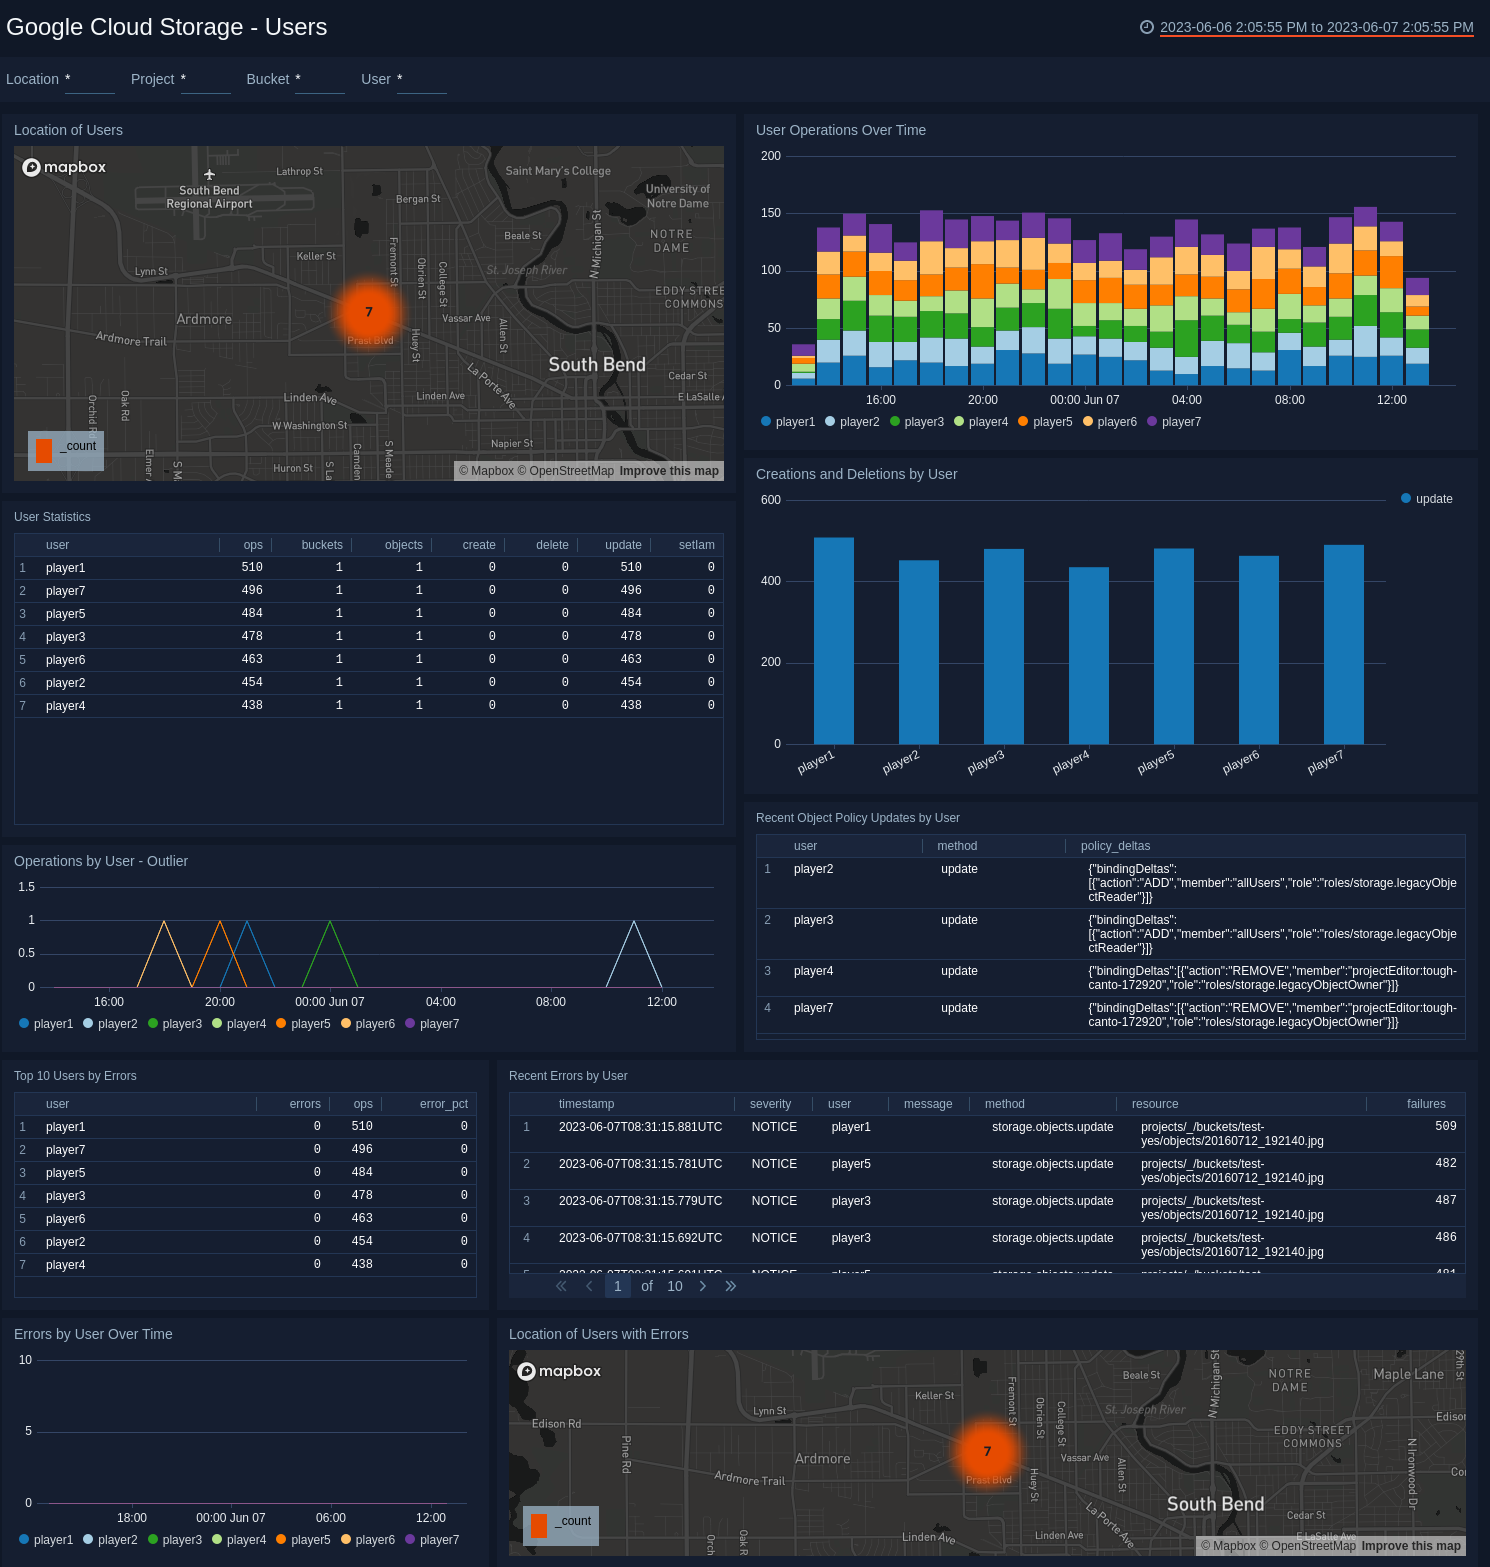Sort policy updates by the policy_deltas column

tap(1115, 846)
